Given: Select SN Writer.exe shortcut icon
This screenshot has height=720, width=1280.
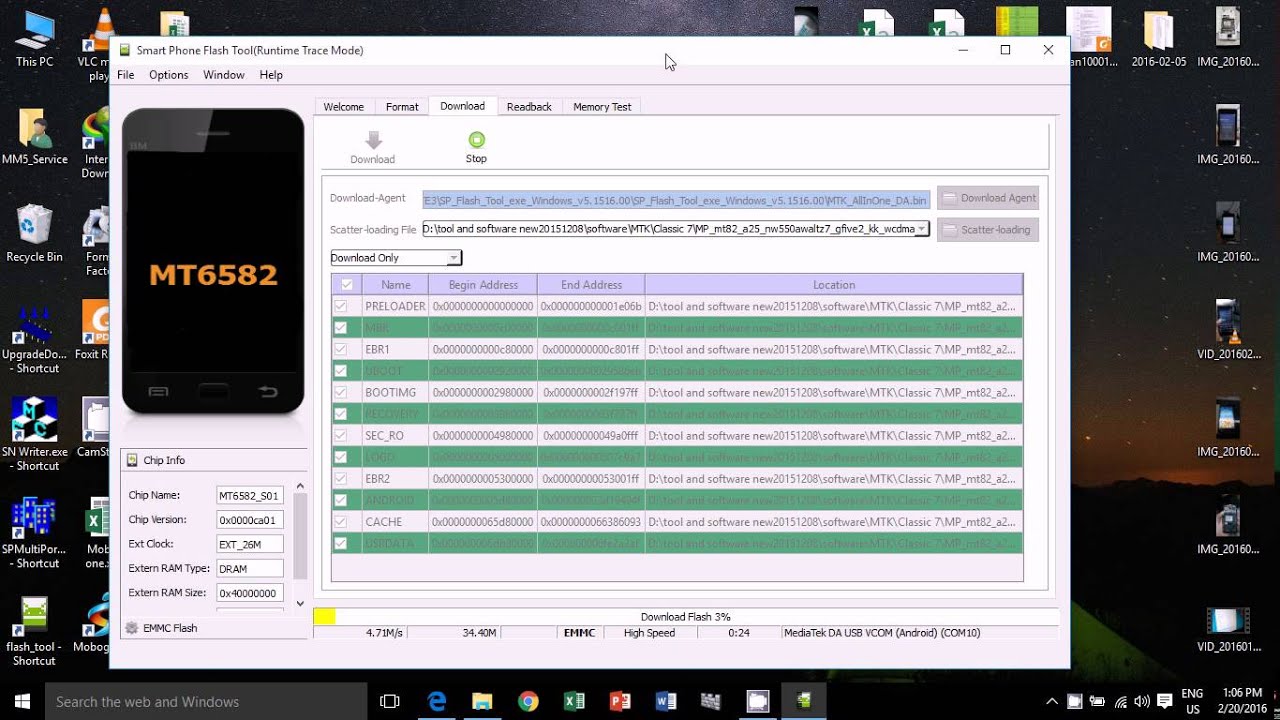Looking at the screenshot, I should click(x=35, y=435).
